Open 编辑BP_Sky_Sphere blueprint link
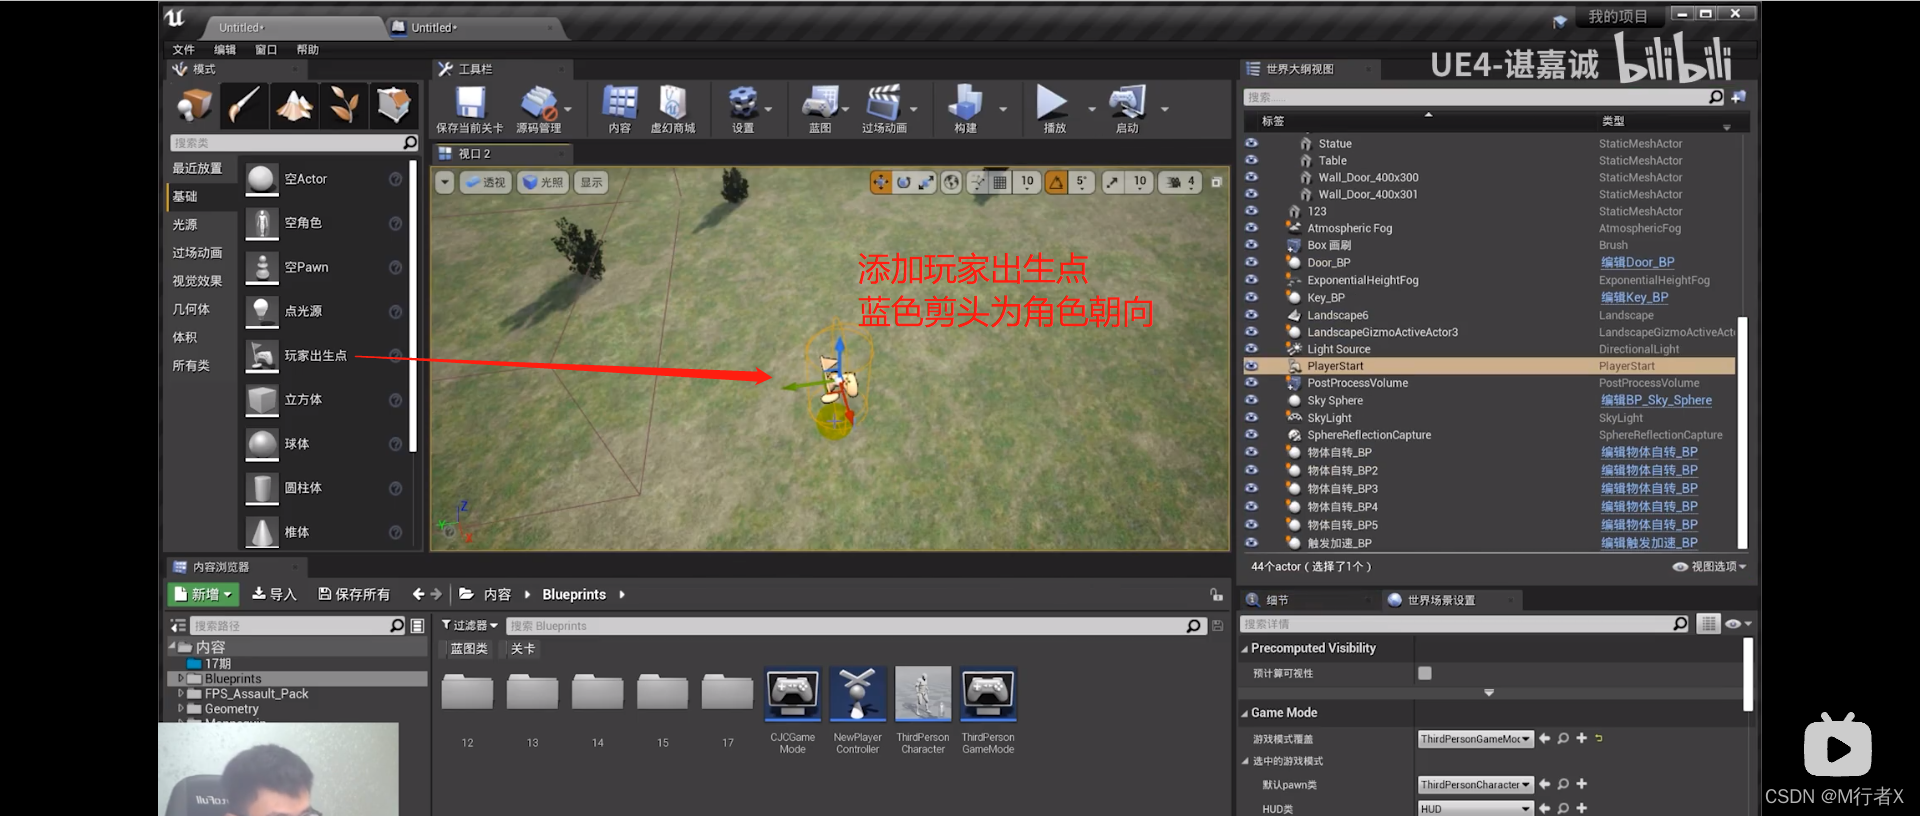This screenshot has height=816, width=1920. pos(1656,400)
